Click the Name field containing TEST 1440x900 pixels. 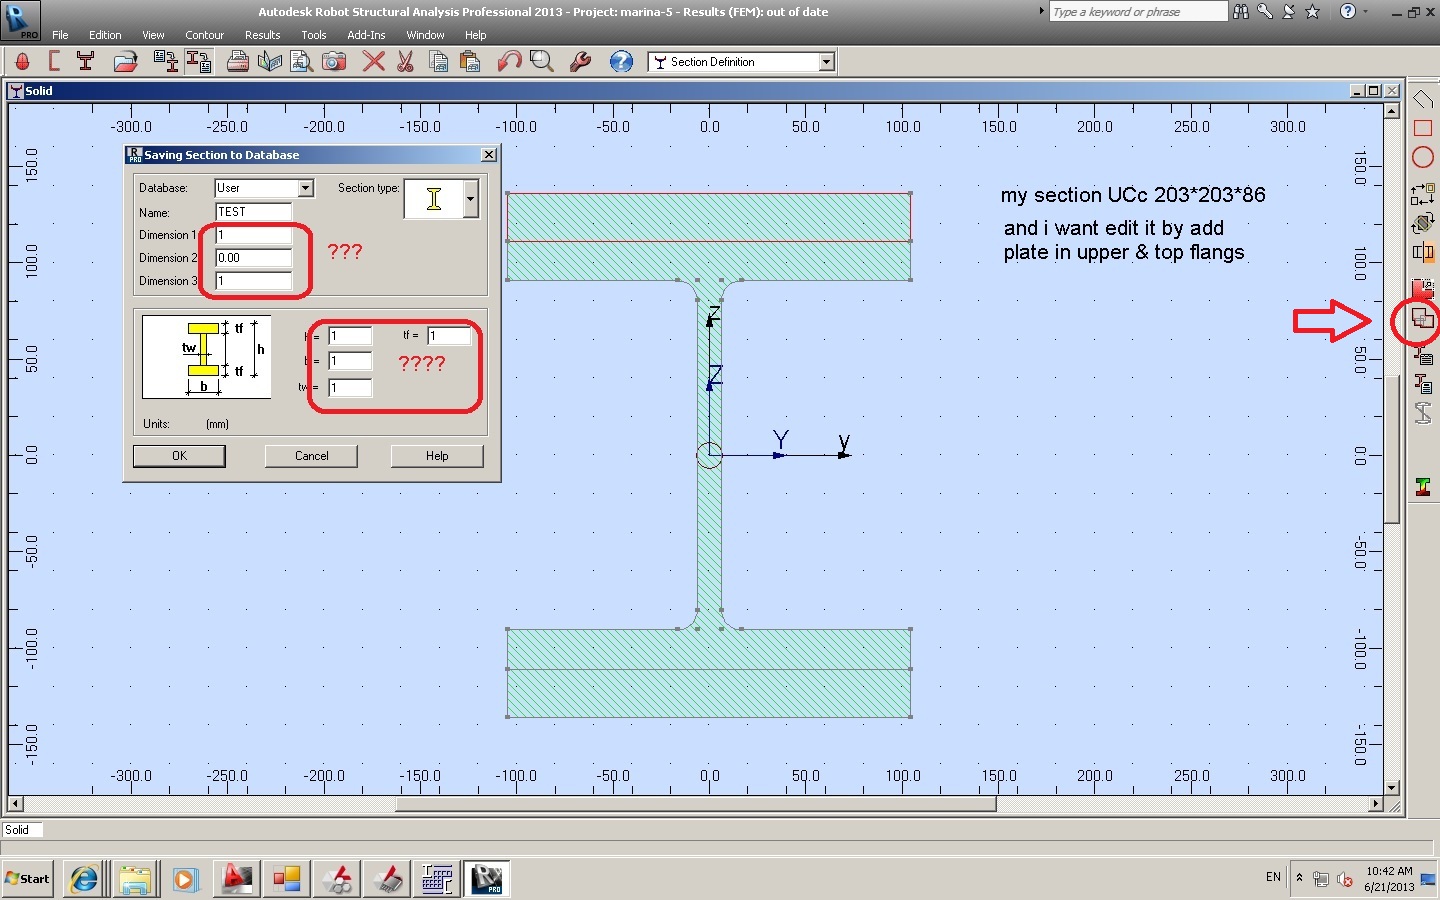(x=252, y=211)
